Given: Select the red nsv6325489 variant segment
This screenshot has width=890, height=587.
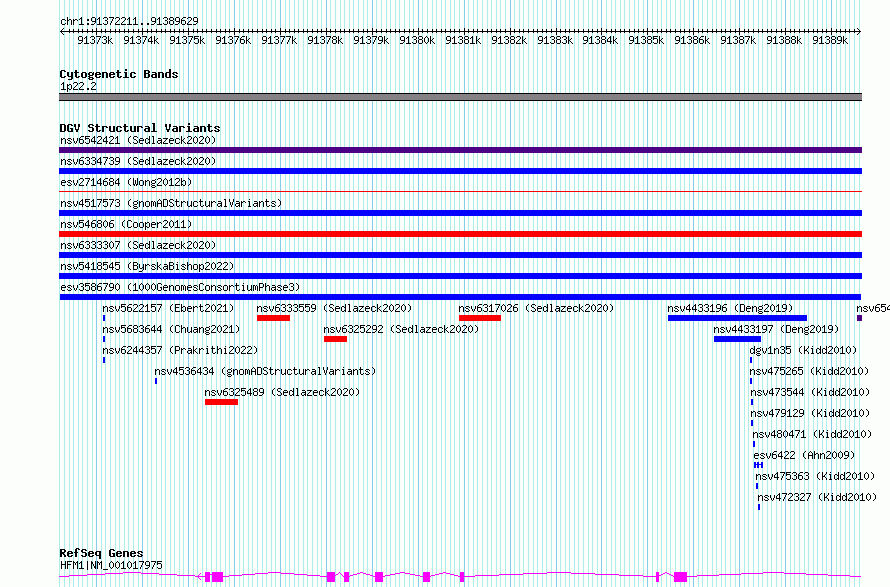Looking at the screenshot, I should [x=221, y=402].
